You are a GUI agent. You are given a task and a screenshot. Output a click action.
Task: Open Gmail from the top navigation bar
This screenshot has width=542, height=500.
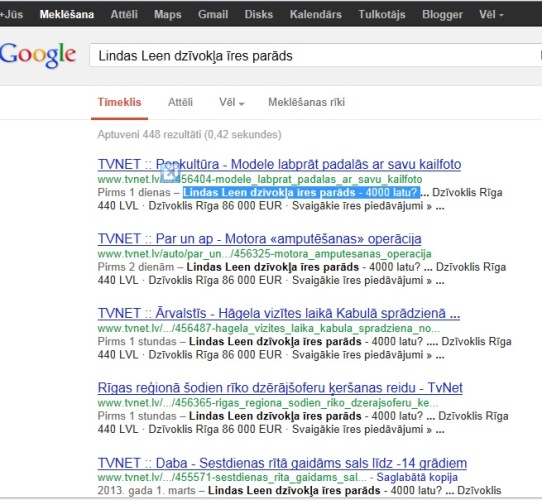213,15
